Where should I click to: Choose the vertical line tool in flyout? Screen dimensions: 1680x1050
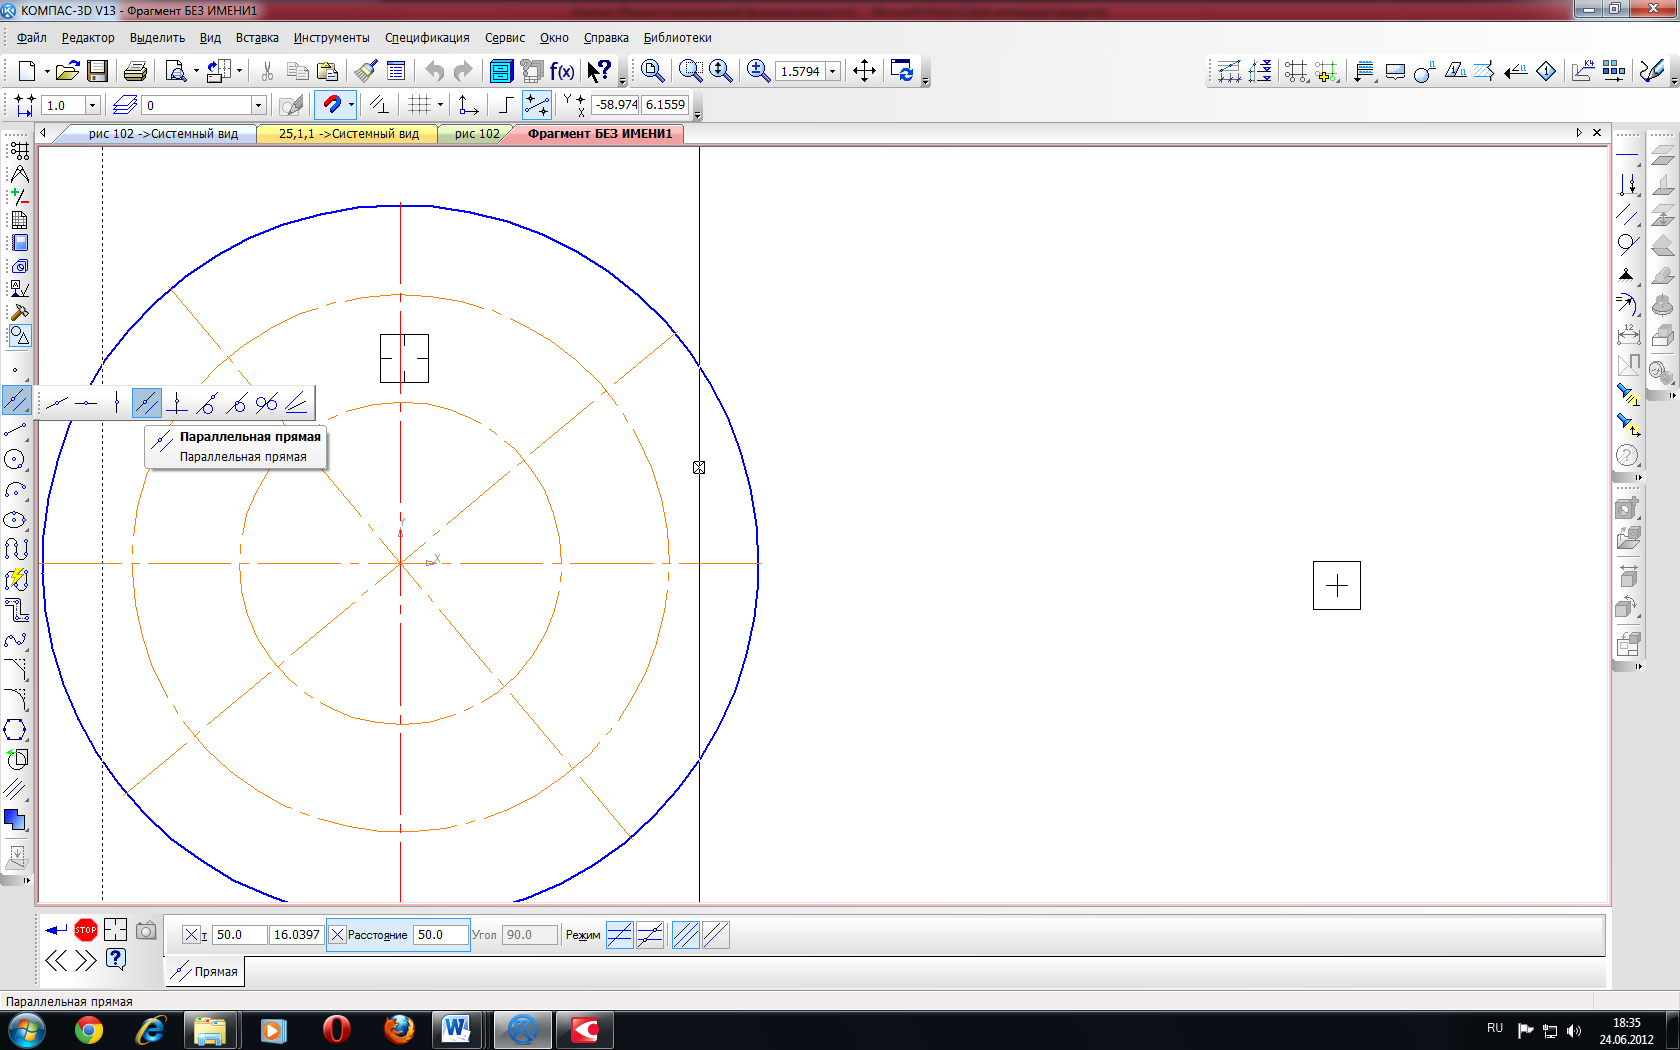point(117,403)
